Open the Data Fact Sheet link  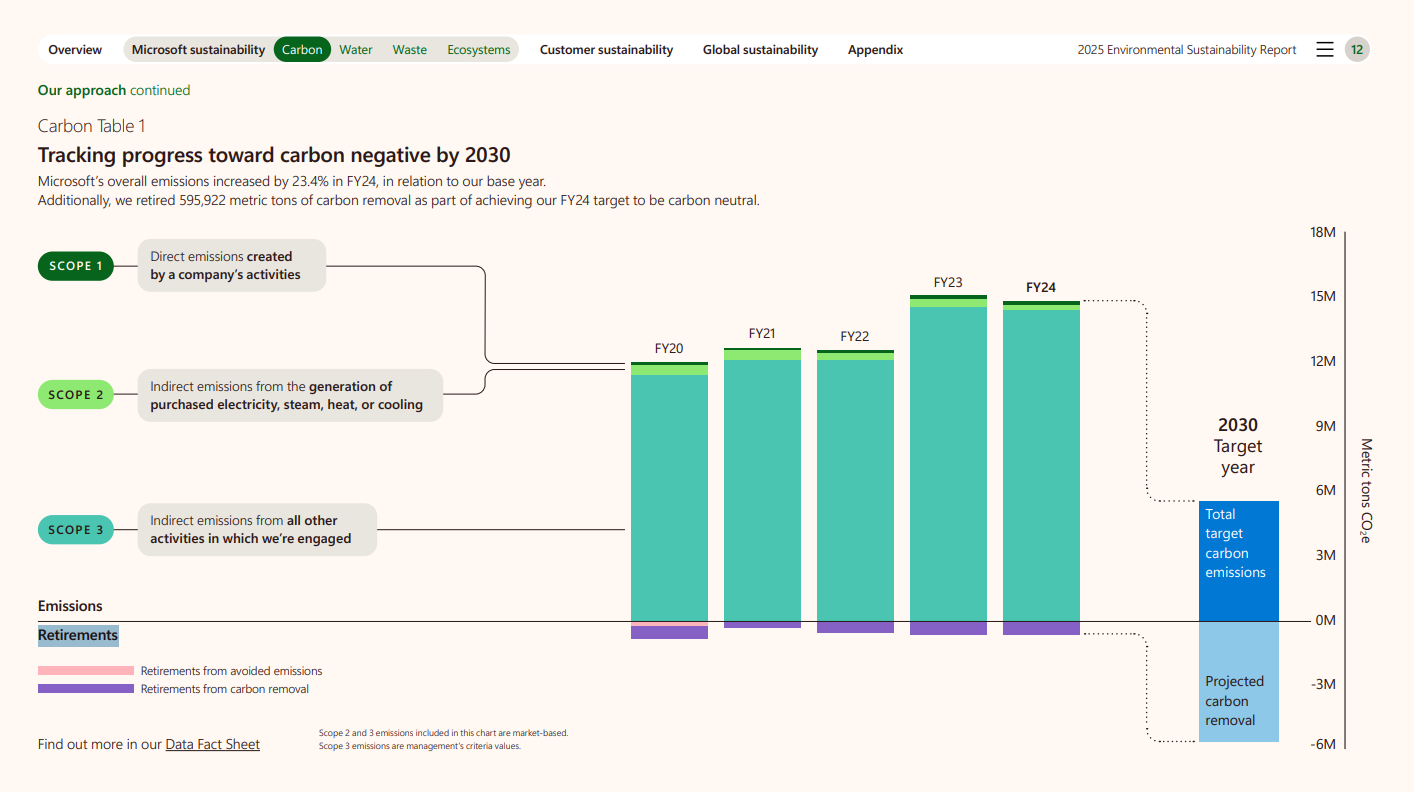click(x=212, y=744)
